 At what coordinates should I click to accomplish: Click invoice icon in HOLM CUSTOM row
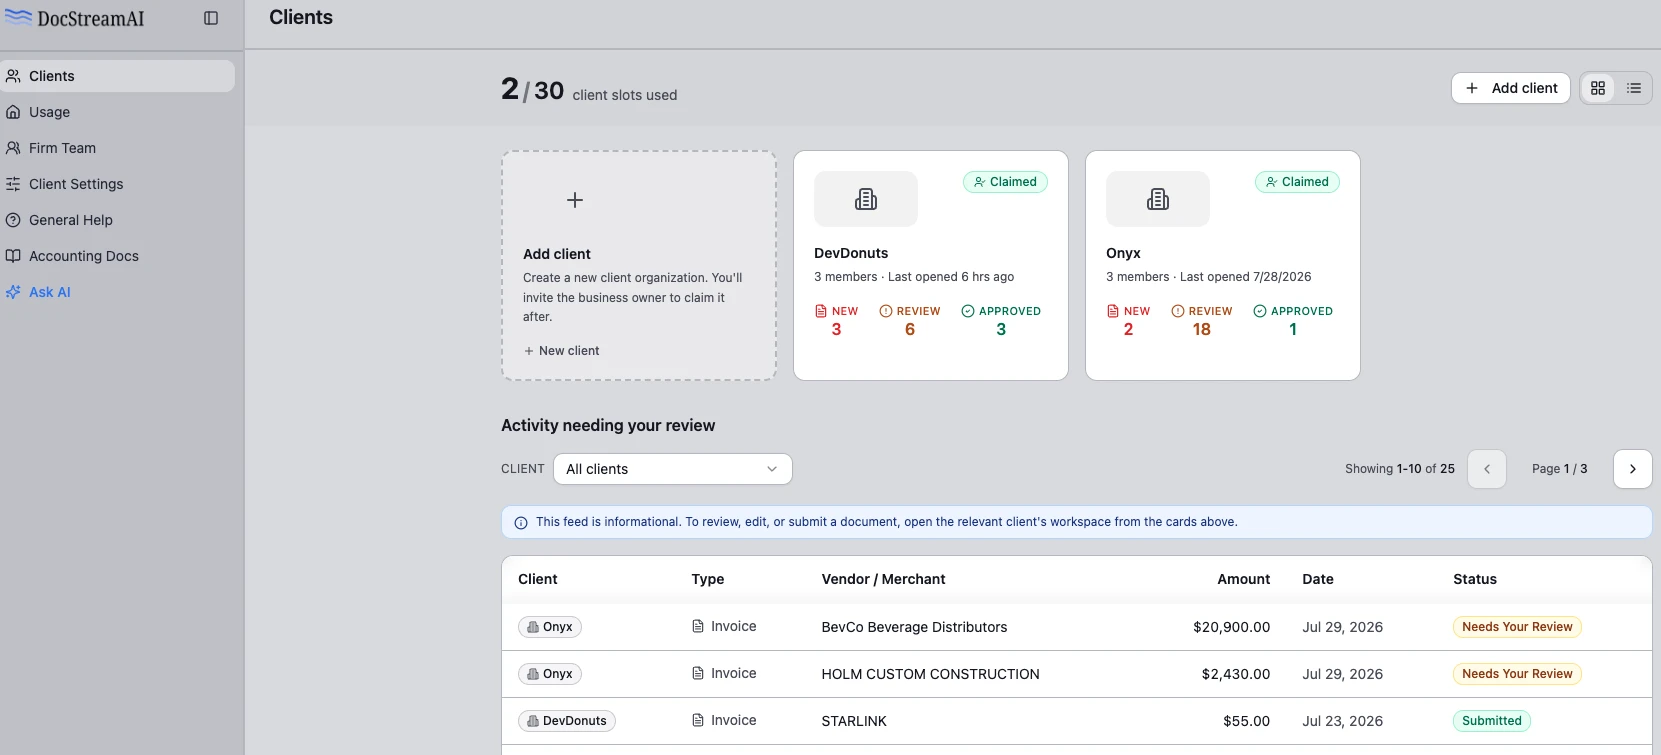coord(698,673)
